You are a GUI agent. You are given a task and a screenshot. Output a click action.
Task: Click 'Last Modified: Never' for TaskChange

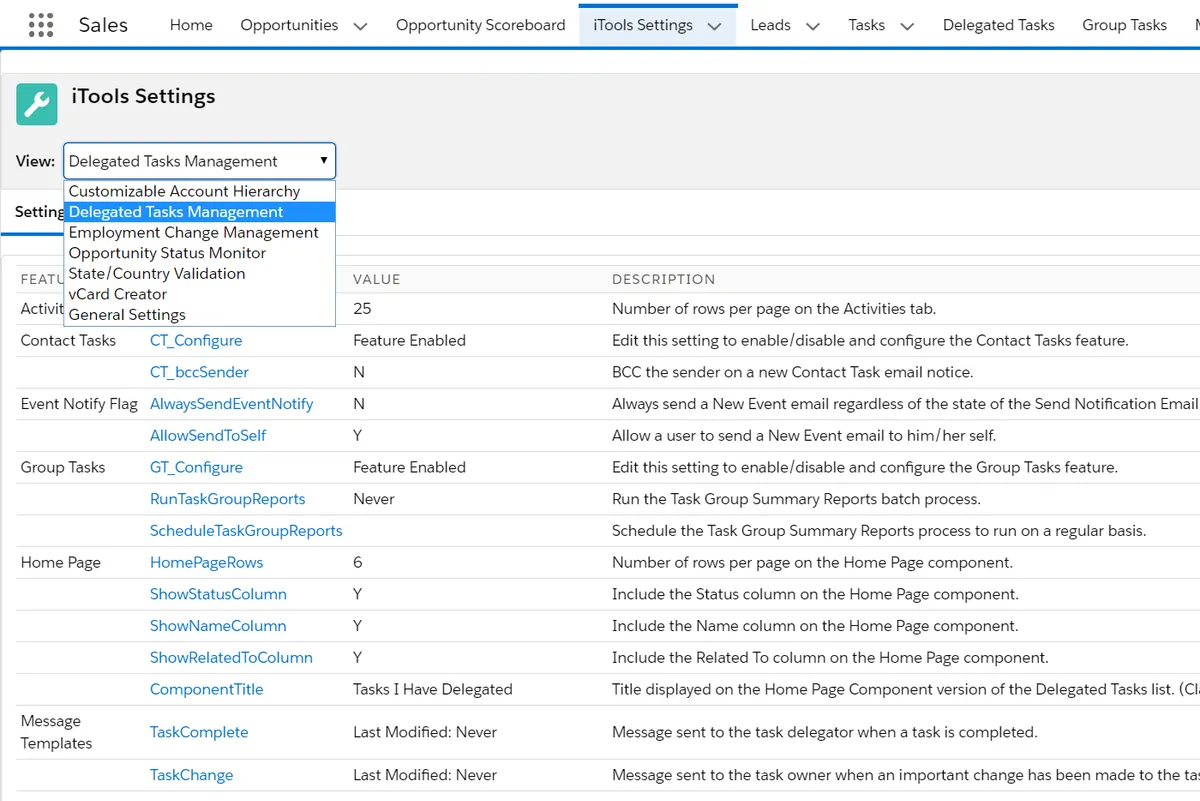[x=425, y=775]
